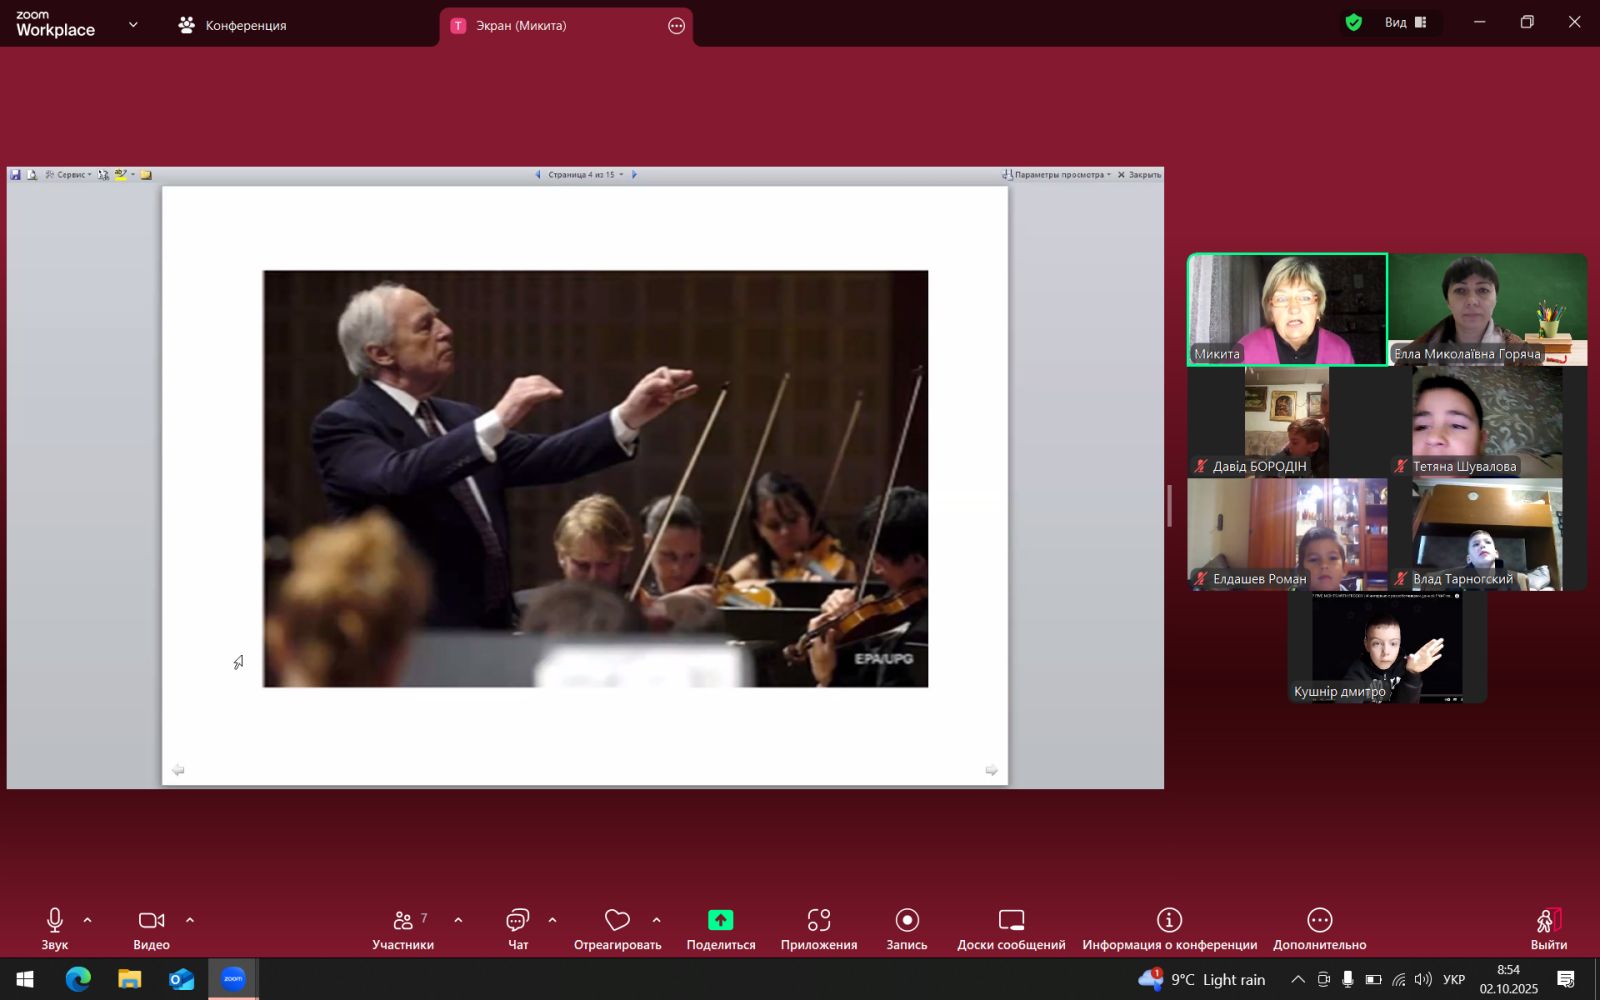
Task: Open the Вид view layout button
Action: (1405, 23)
